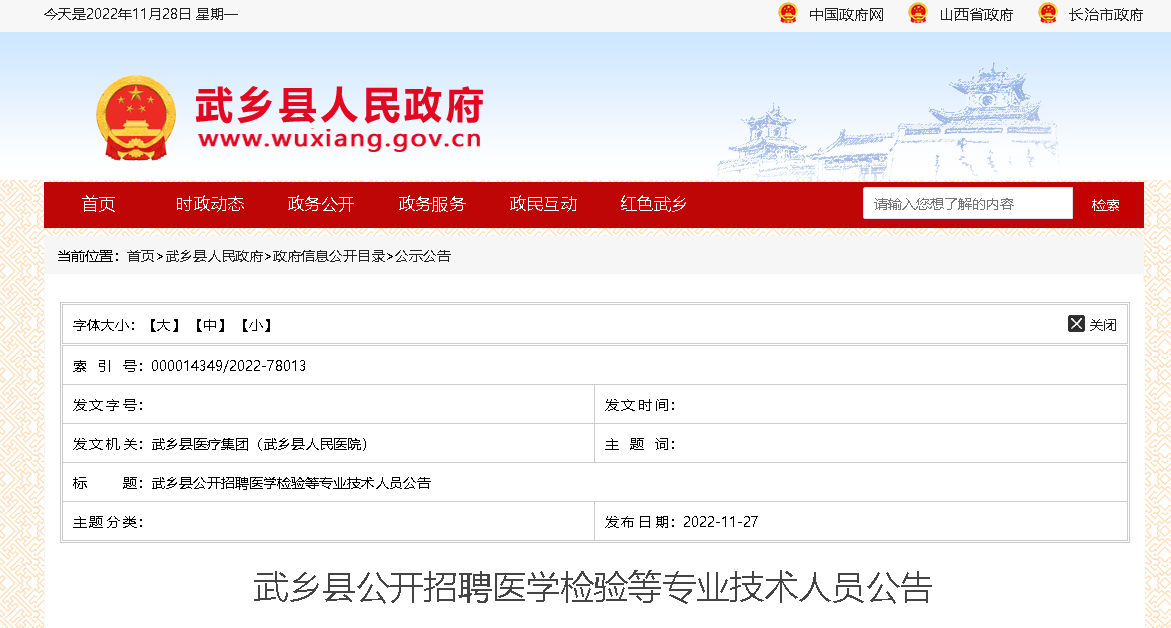Open the 时政动态 menu item
Screen dimensions: 1171x628
[210, 204]
